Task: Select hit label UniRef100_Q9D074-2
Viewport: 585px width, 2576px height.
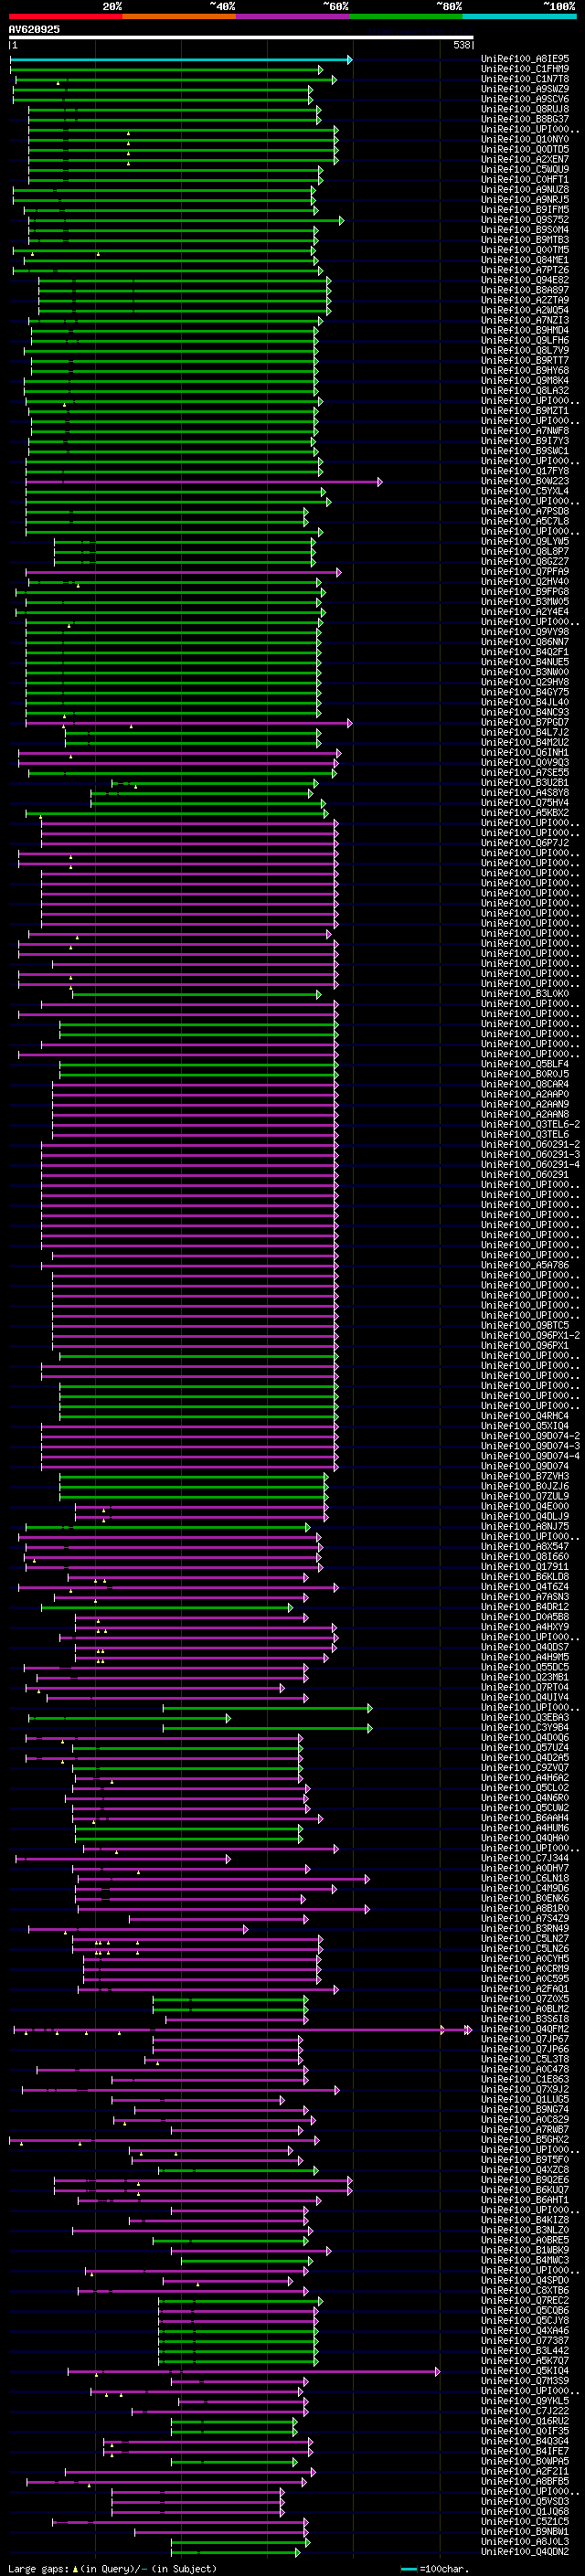Action: [530, 1436]
